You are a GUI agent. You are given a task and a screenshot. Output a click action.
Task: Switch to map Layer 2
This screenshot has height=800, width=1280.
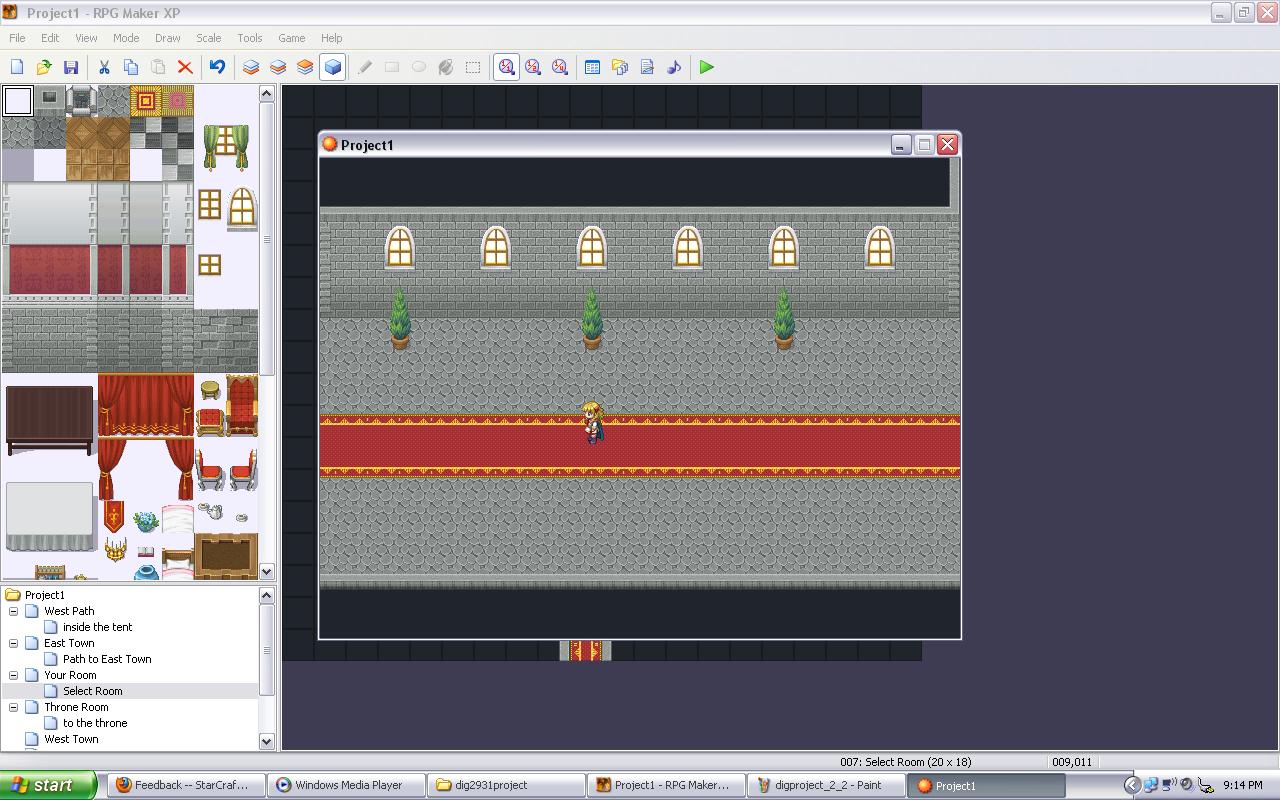[278, 67]
